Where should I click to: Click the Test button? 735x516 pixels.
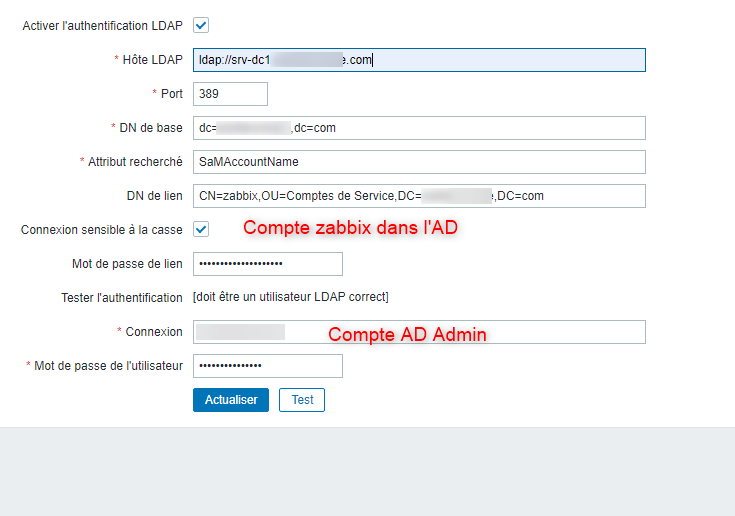pyautogui.click(x=302, y=400)
